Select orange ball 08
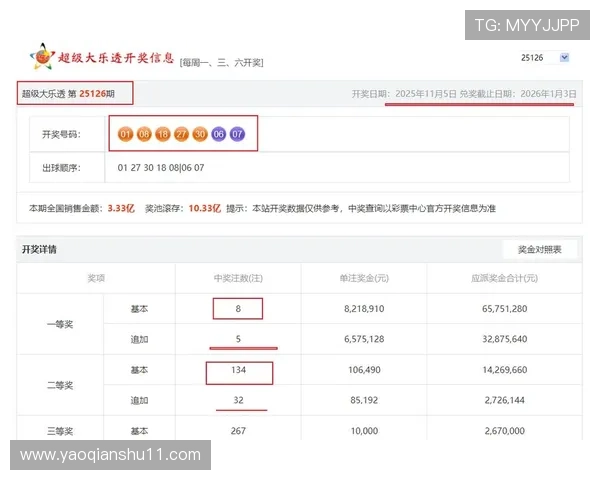The width and height of the screenshot is (600, 480). pyautogui.click(x=144, y=134)
